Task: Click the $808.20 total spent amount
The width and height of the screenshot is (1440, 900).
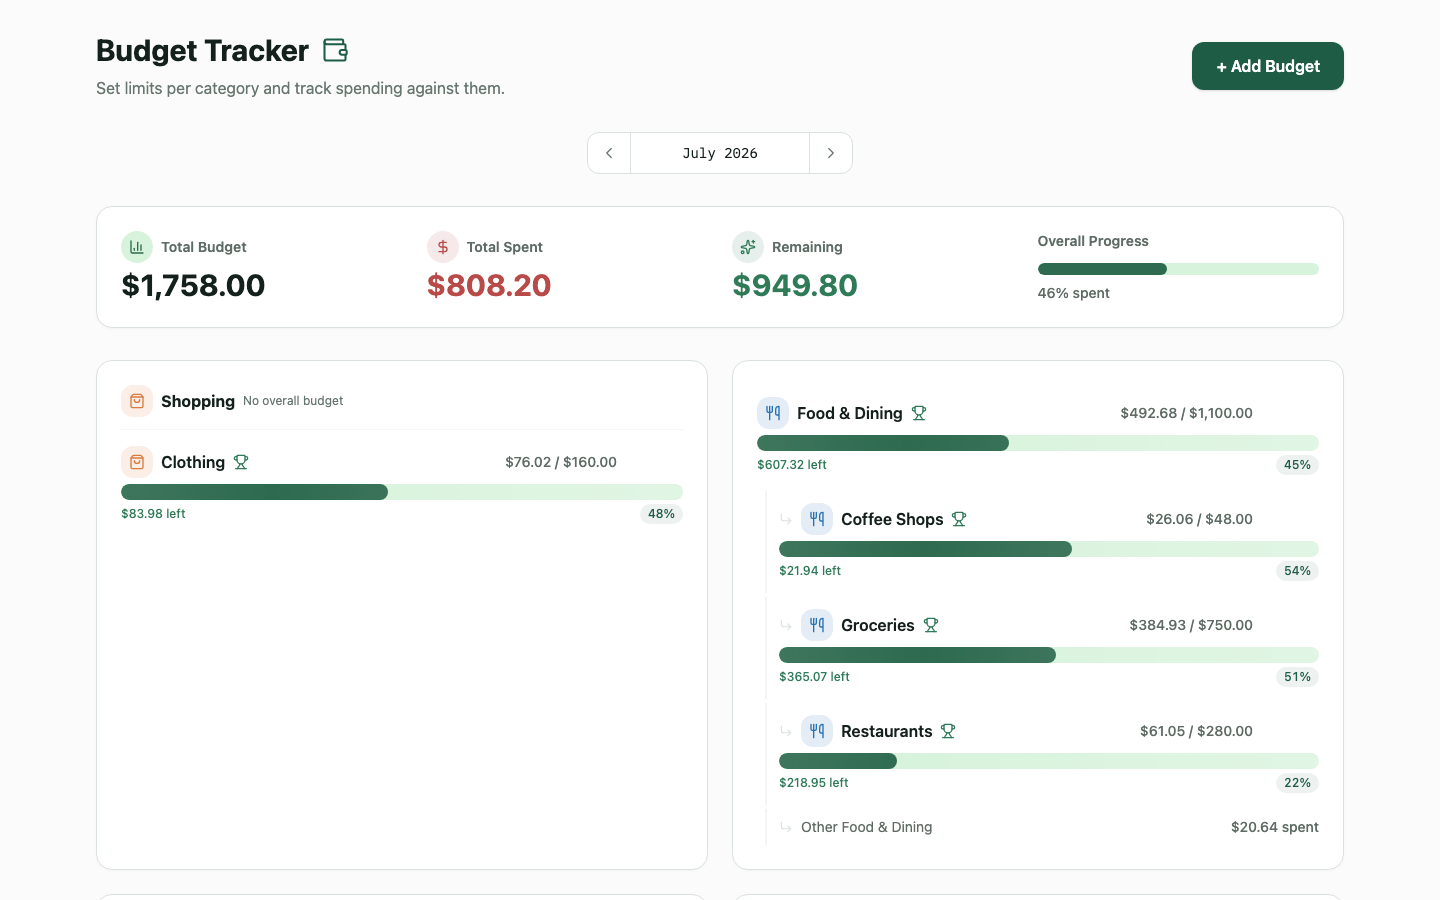Action: 489,285
